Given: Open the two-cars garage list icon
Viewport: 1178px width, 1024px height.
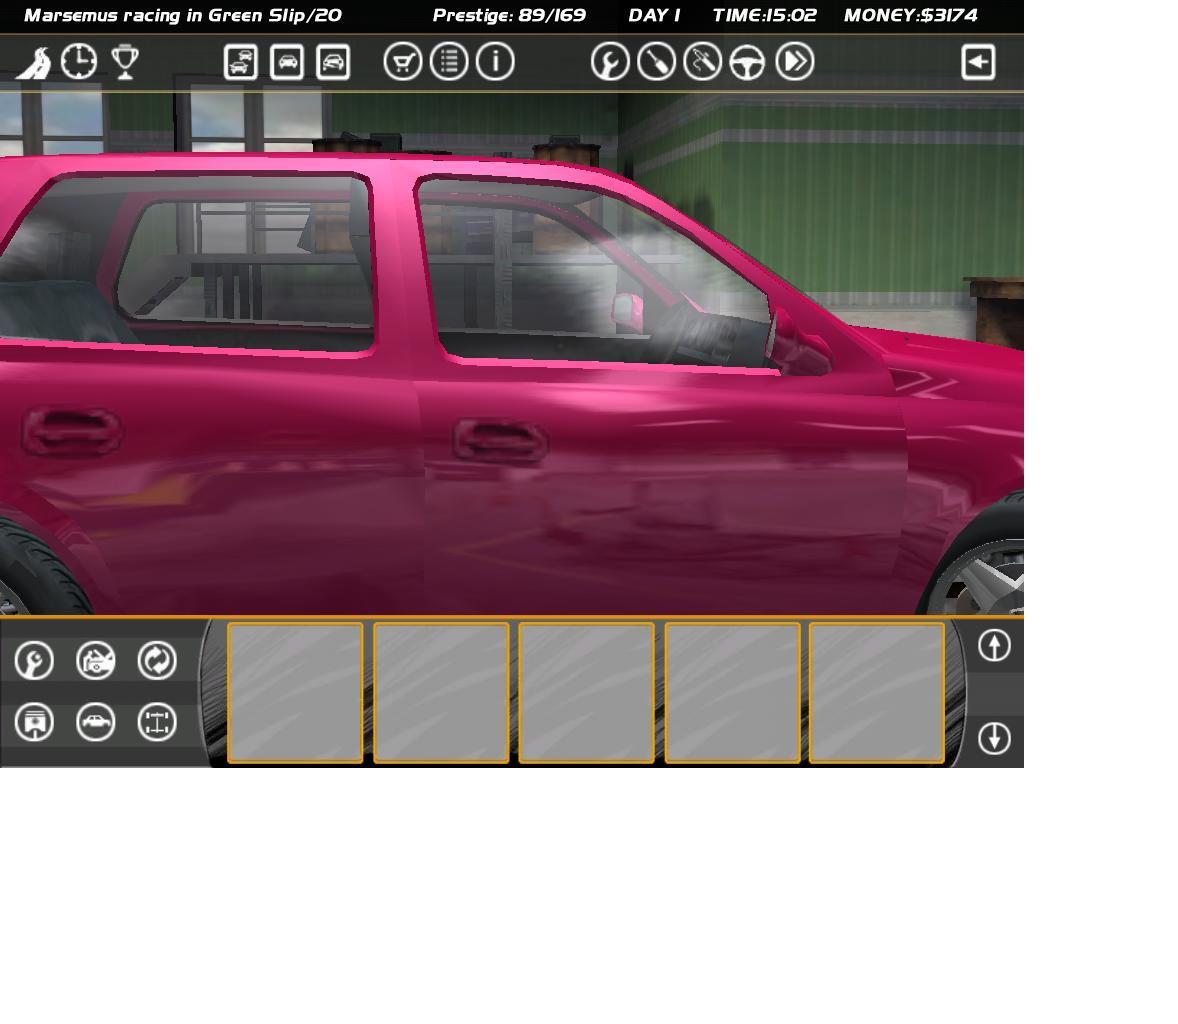Looking at the screenshot, I should point(240,62).
